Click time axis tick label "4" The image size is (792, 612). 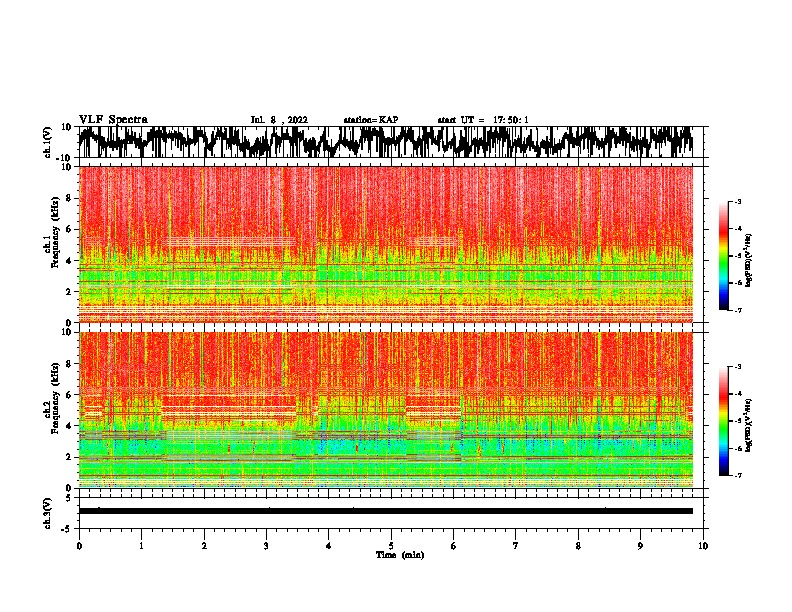(329, 546)
